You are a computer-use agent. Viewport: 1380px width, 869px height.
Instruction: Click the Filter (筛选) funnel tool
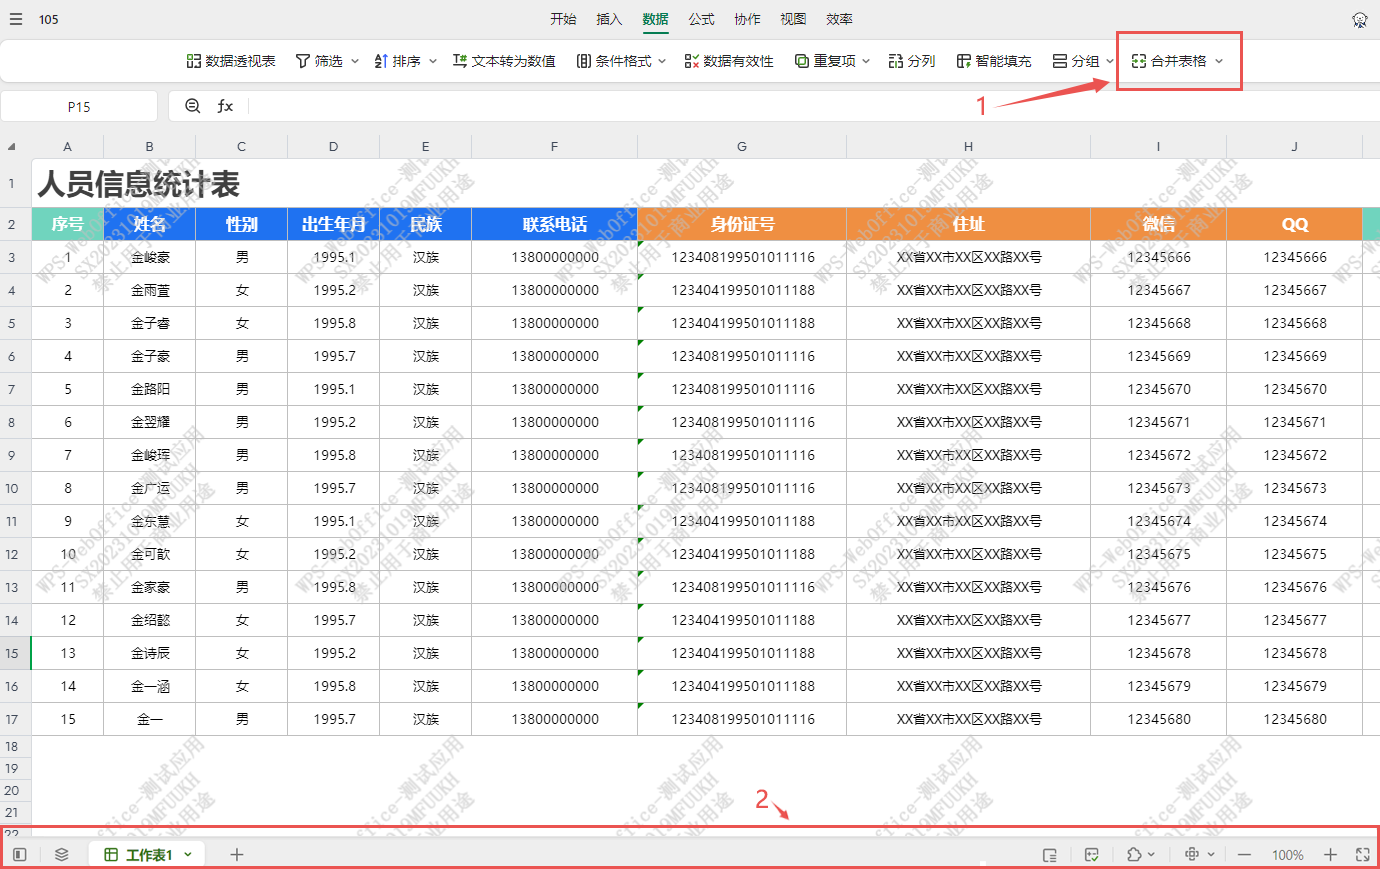tap(319, 61)
